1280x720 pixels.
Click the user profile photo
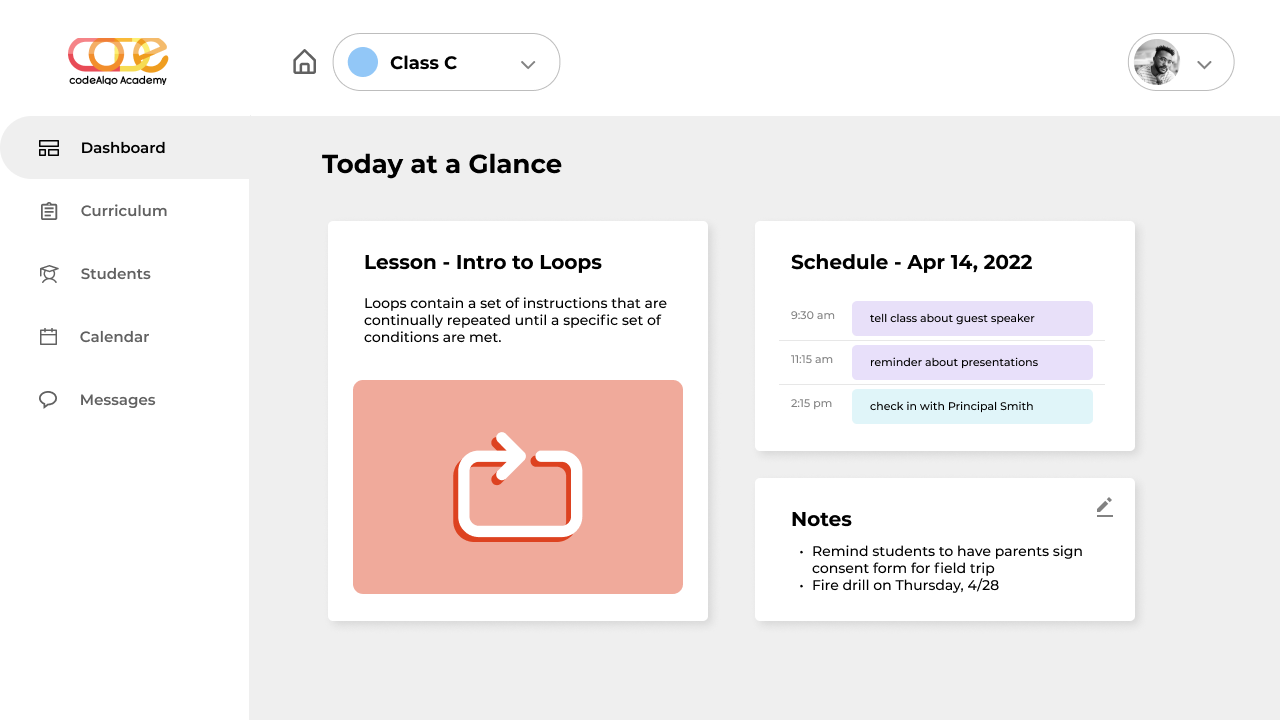point(1157,62)
